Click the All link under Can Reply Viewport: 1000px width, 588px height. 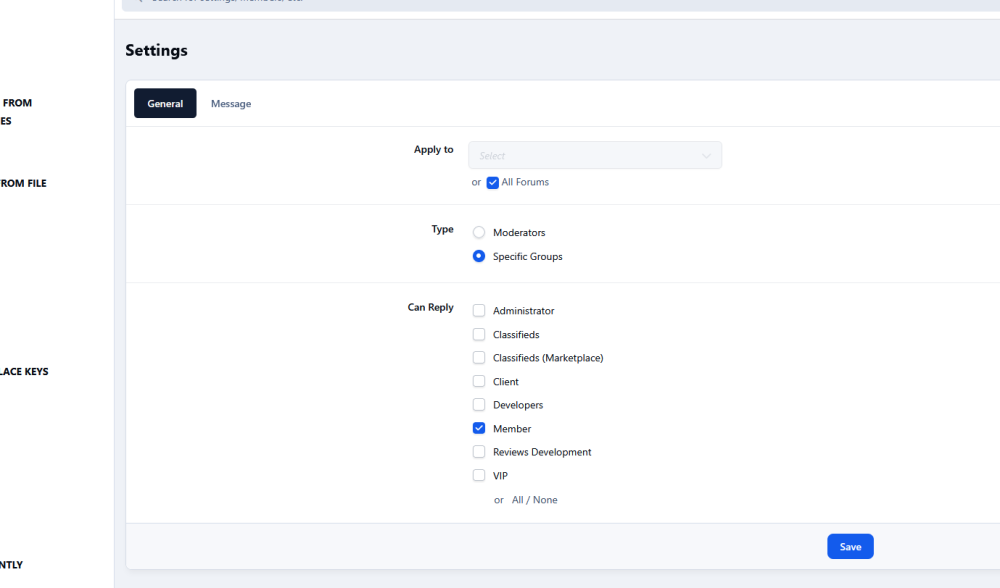517,500
